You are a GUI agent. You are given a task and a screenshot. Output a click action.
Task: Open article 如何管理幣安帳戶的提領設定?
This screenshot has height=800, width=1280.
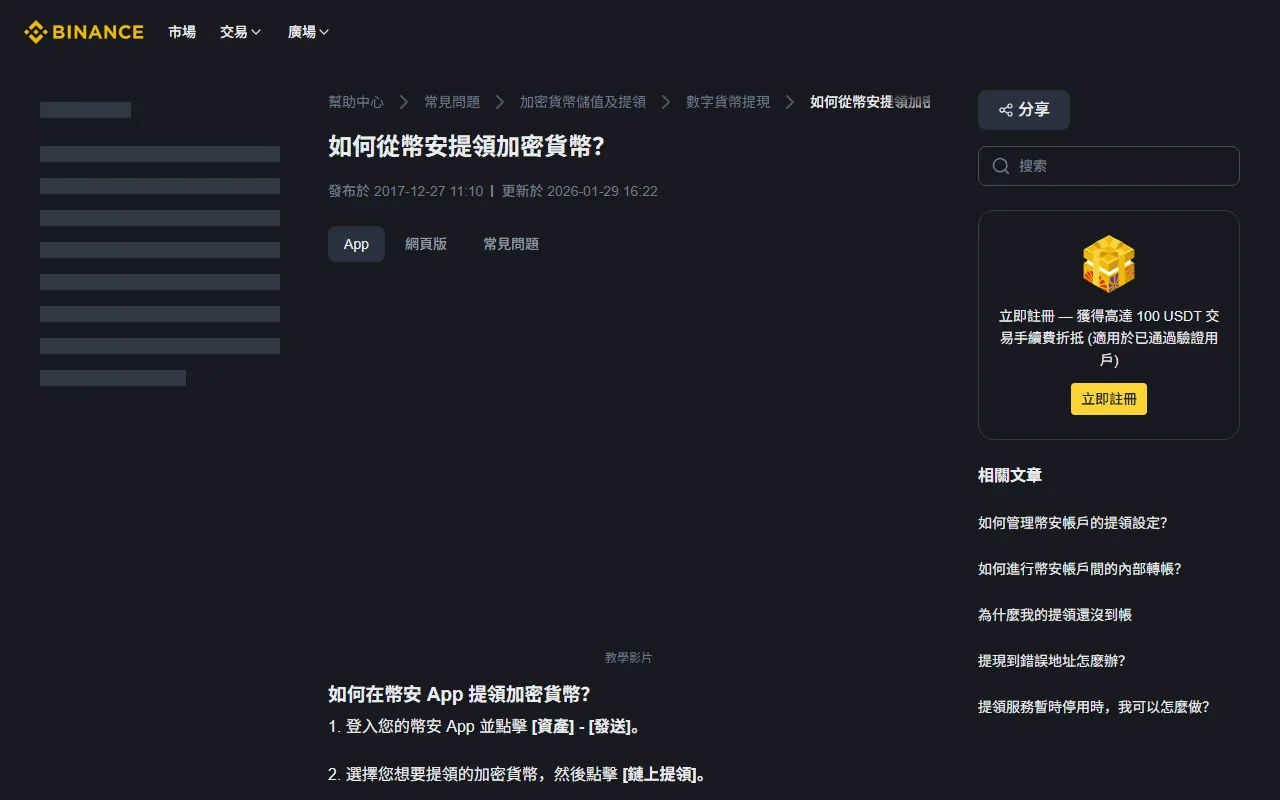(1073, 523)
